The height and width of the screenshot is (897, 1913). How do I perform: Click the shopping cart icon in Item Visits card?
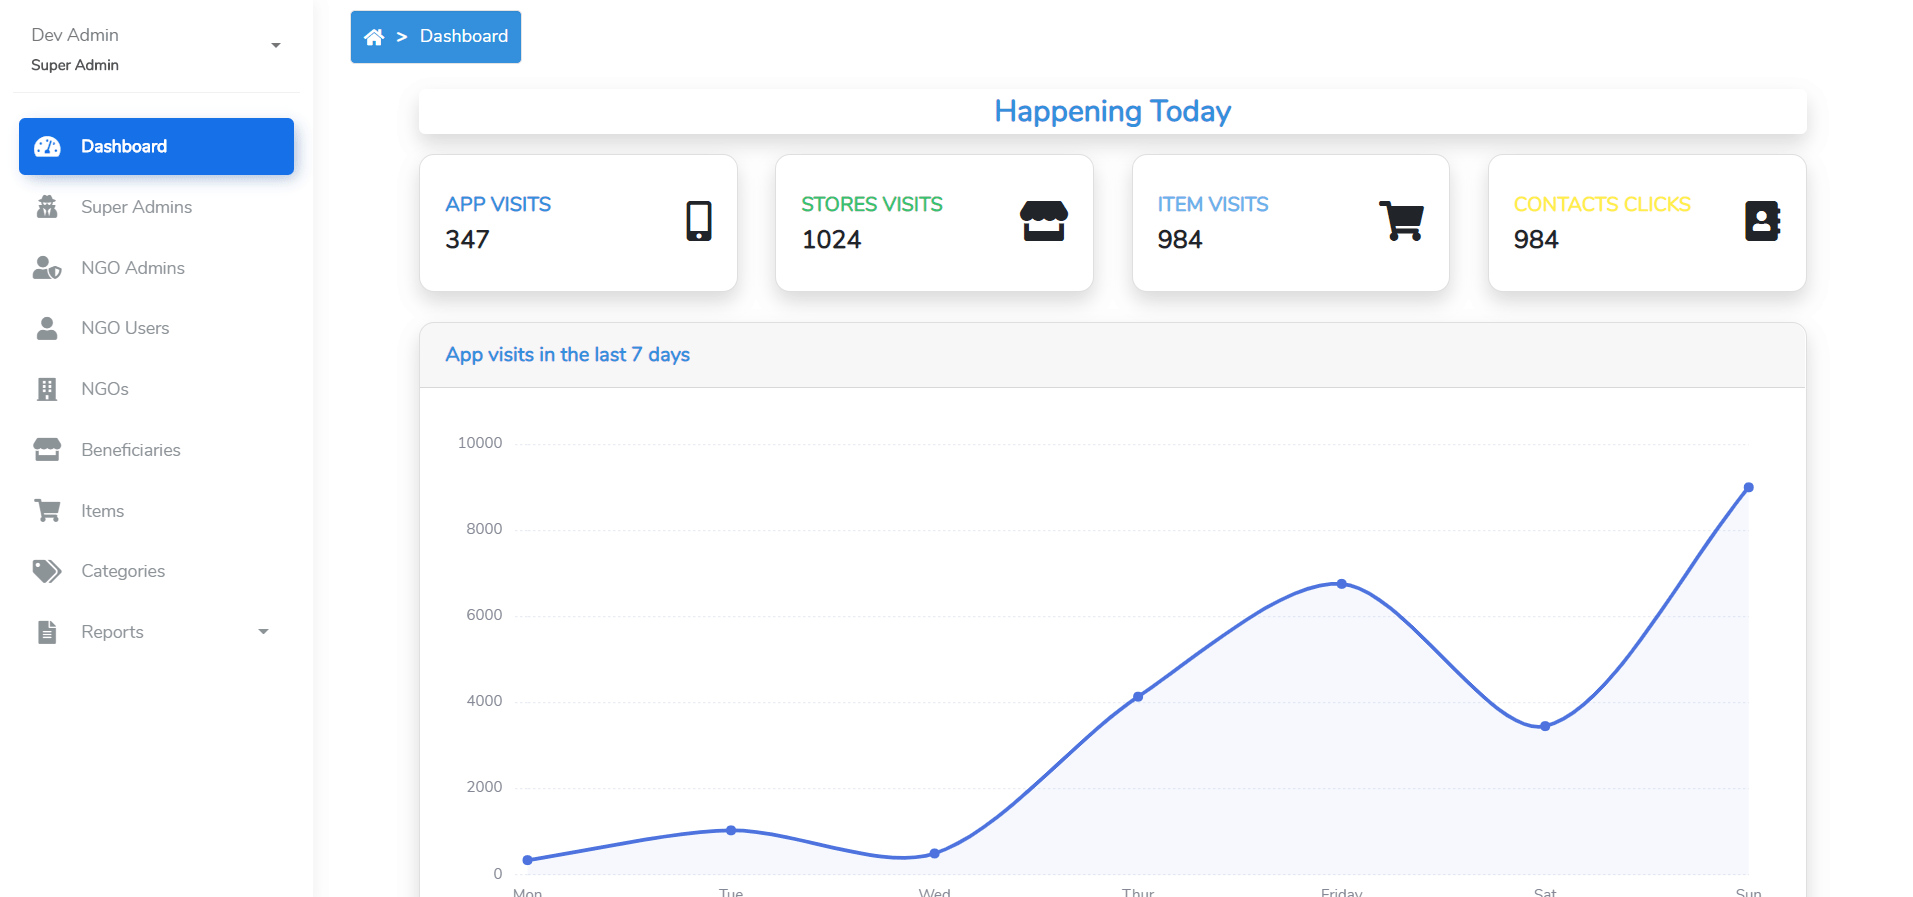1401,221
